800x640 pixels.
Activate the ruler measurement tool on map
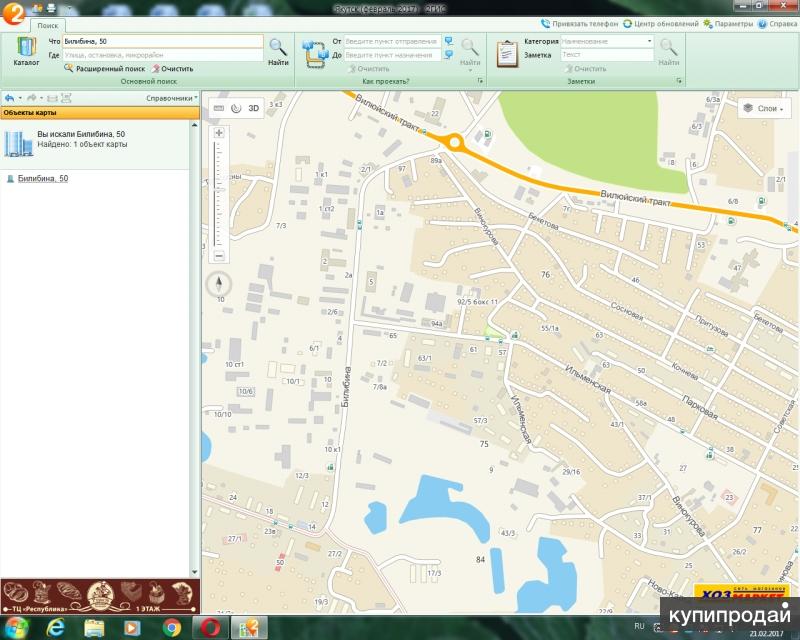point(219,108)
